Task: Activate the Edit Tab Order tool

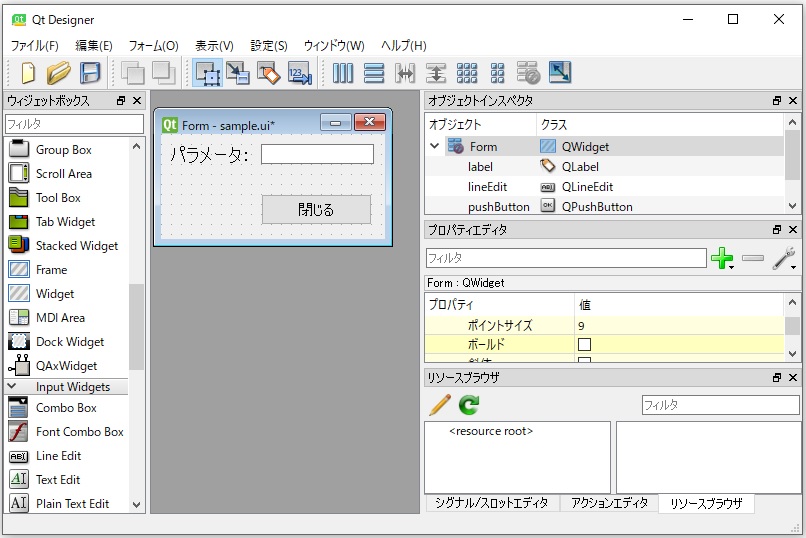Action: pyautogui.click(x=299, y=72)
